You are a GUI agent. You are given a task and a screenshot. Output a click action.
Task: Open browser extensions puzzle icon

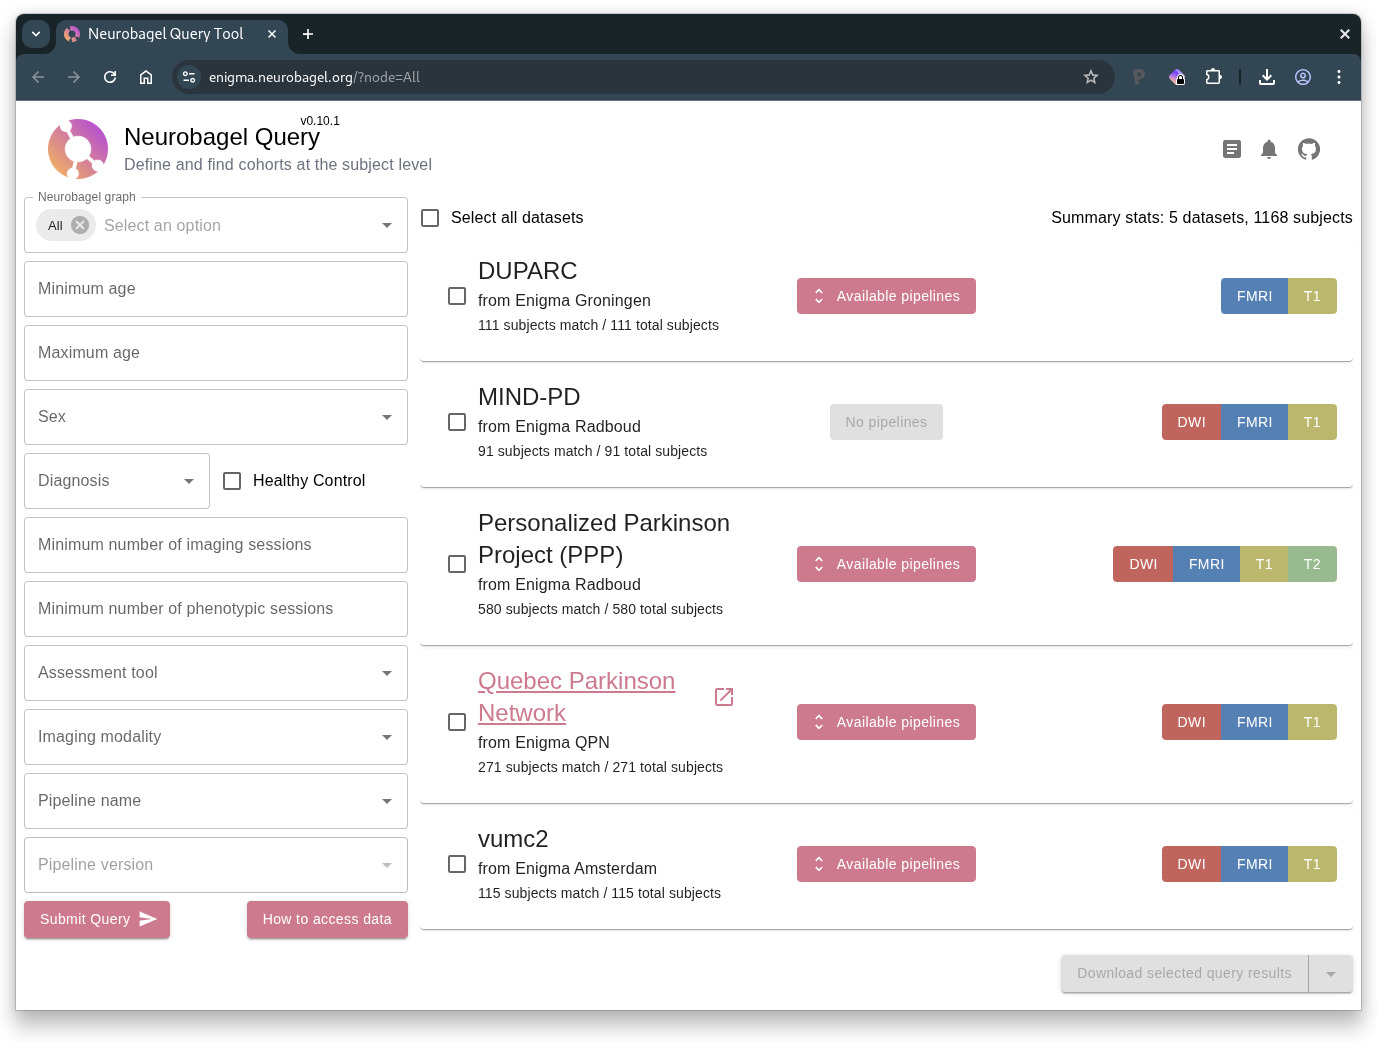[x=1214, y=77]
